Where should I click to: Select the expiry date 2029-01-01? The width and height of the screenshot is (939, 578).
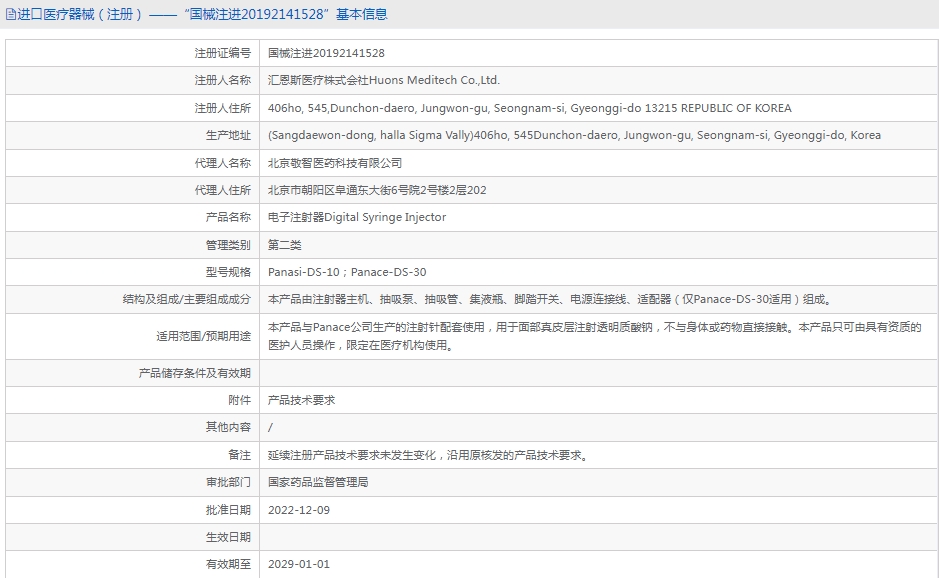(299, 564)
